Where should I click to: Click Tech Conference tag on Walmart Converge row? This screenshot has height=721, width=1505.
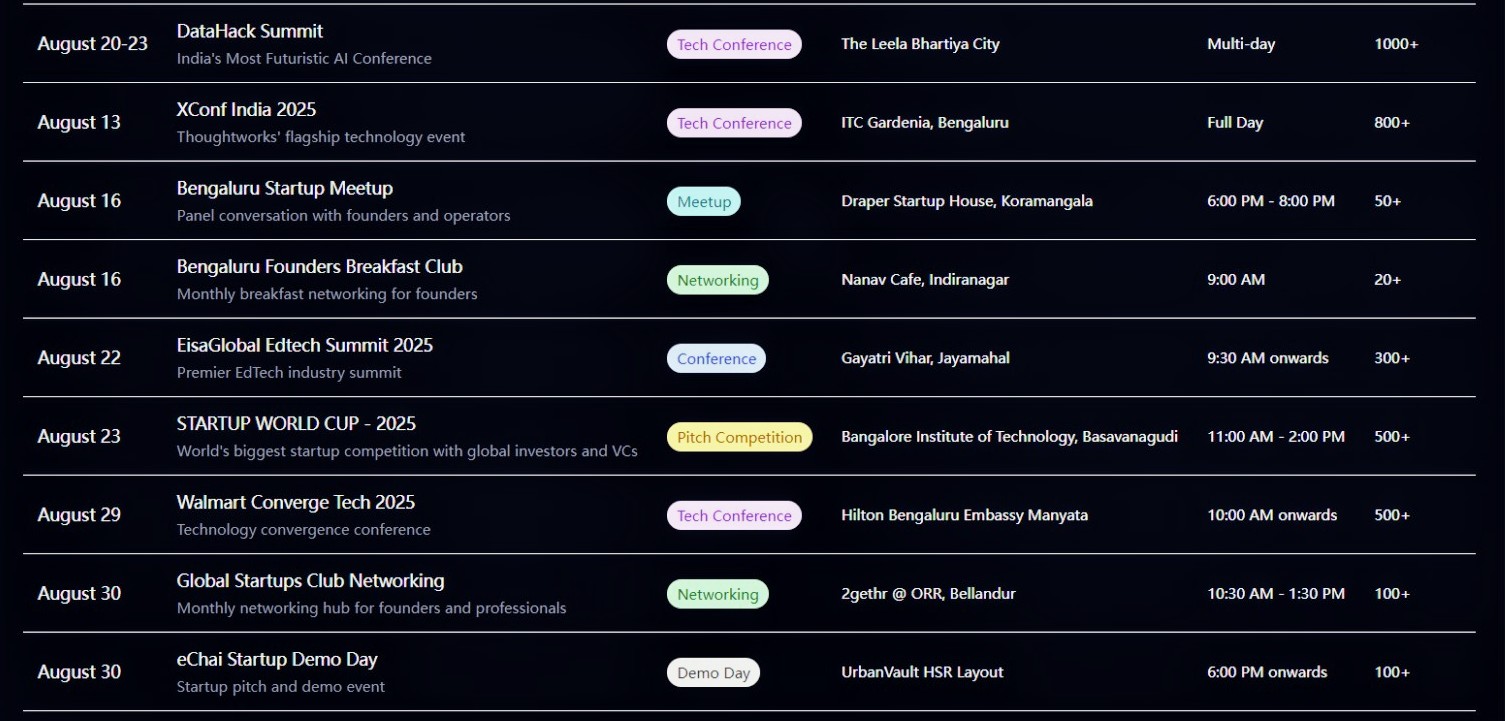coord(734,515)
